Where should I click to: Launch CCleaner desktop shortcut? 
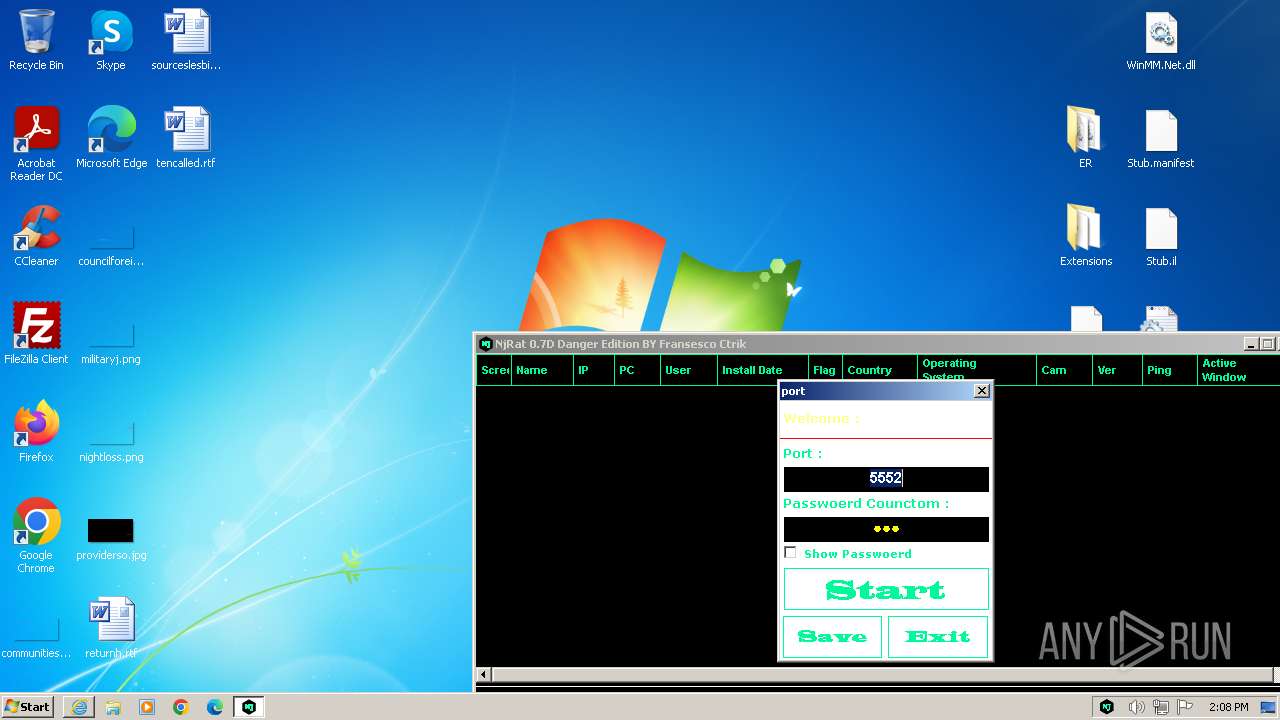[36, 236]
